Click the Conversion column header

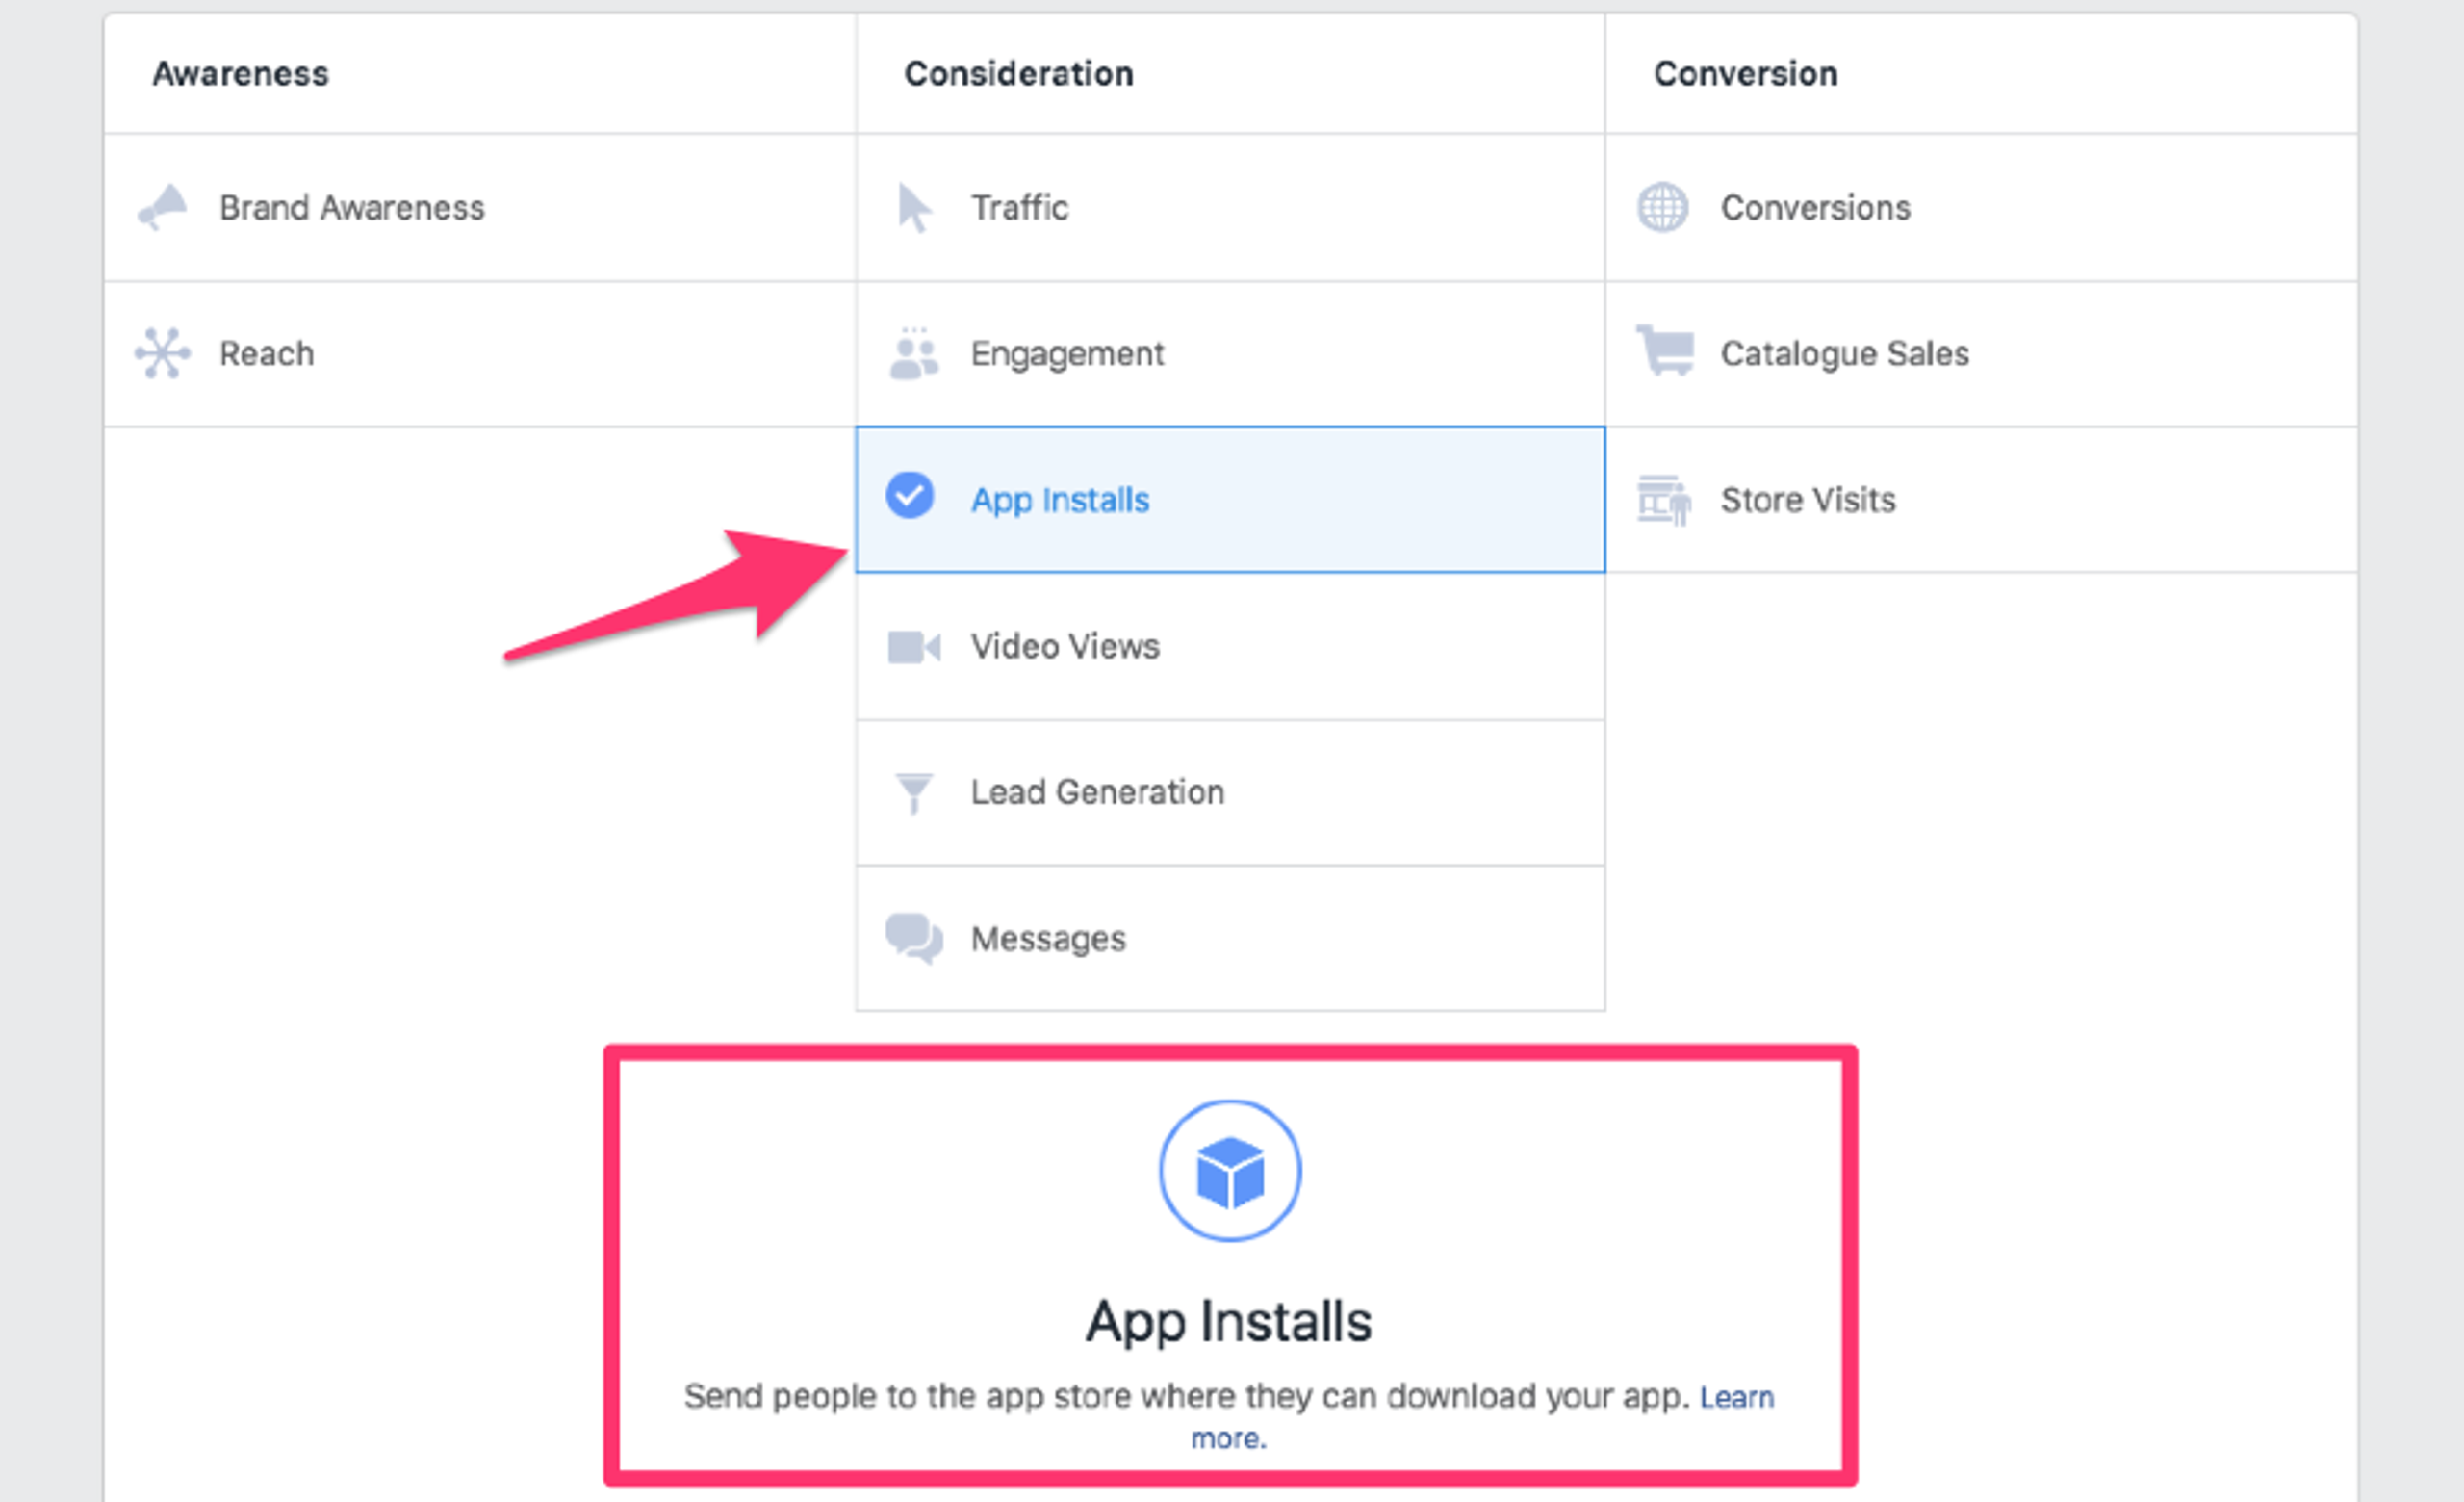click(x=1745, y=74)
